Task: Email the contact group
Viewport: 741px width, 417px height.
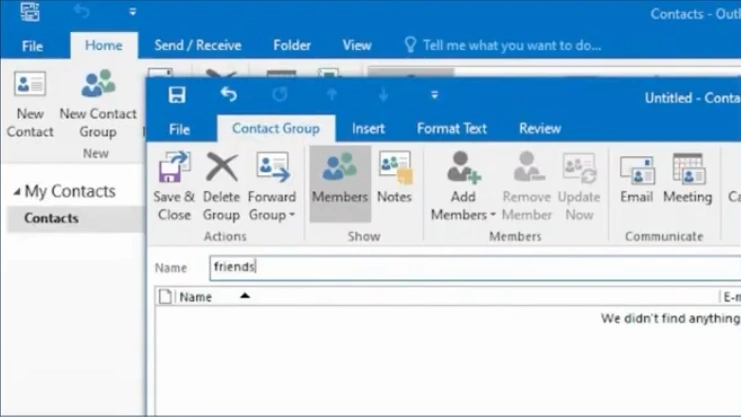Action: coord(637,179)
